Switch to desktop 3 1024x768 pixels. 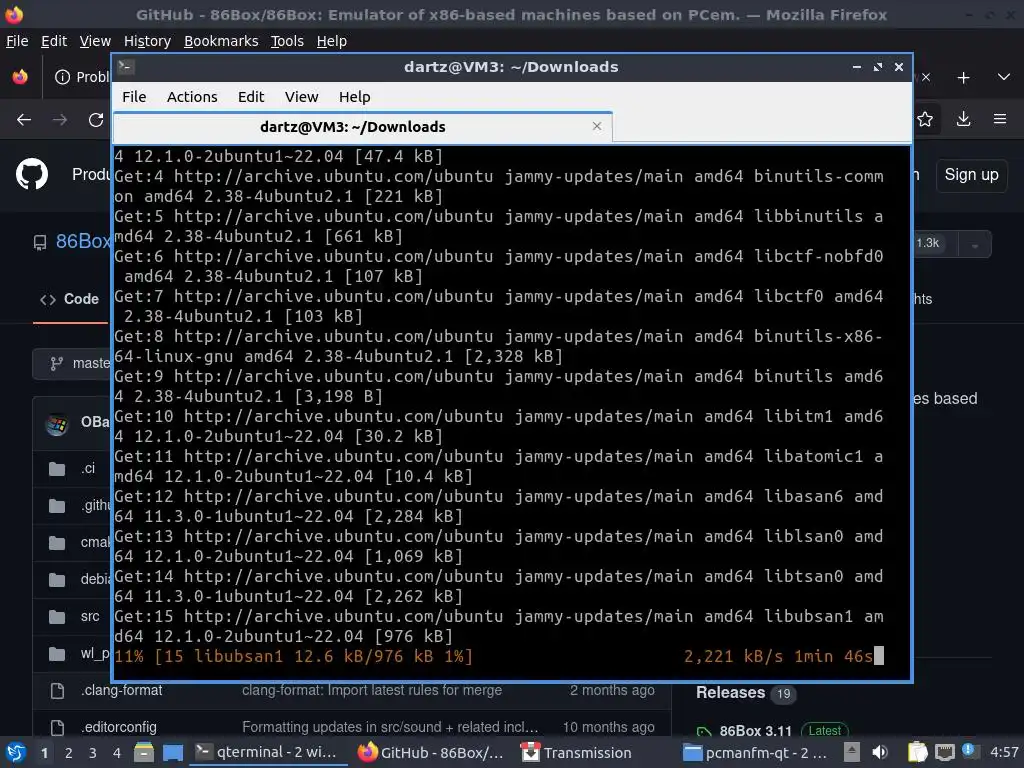click(93, 753)
